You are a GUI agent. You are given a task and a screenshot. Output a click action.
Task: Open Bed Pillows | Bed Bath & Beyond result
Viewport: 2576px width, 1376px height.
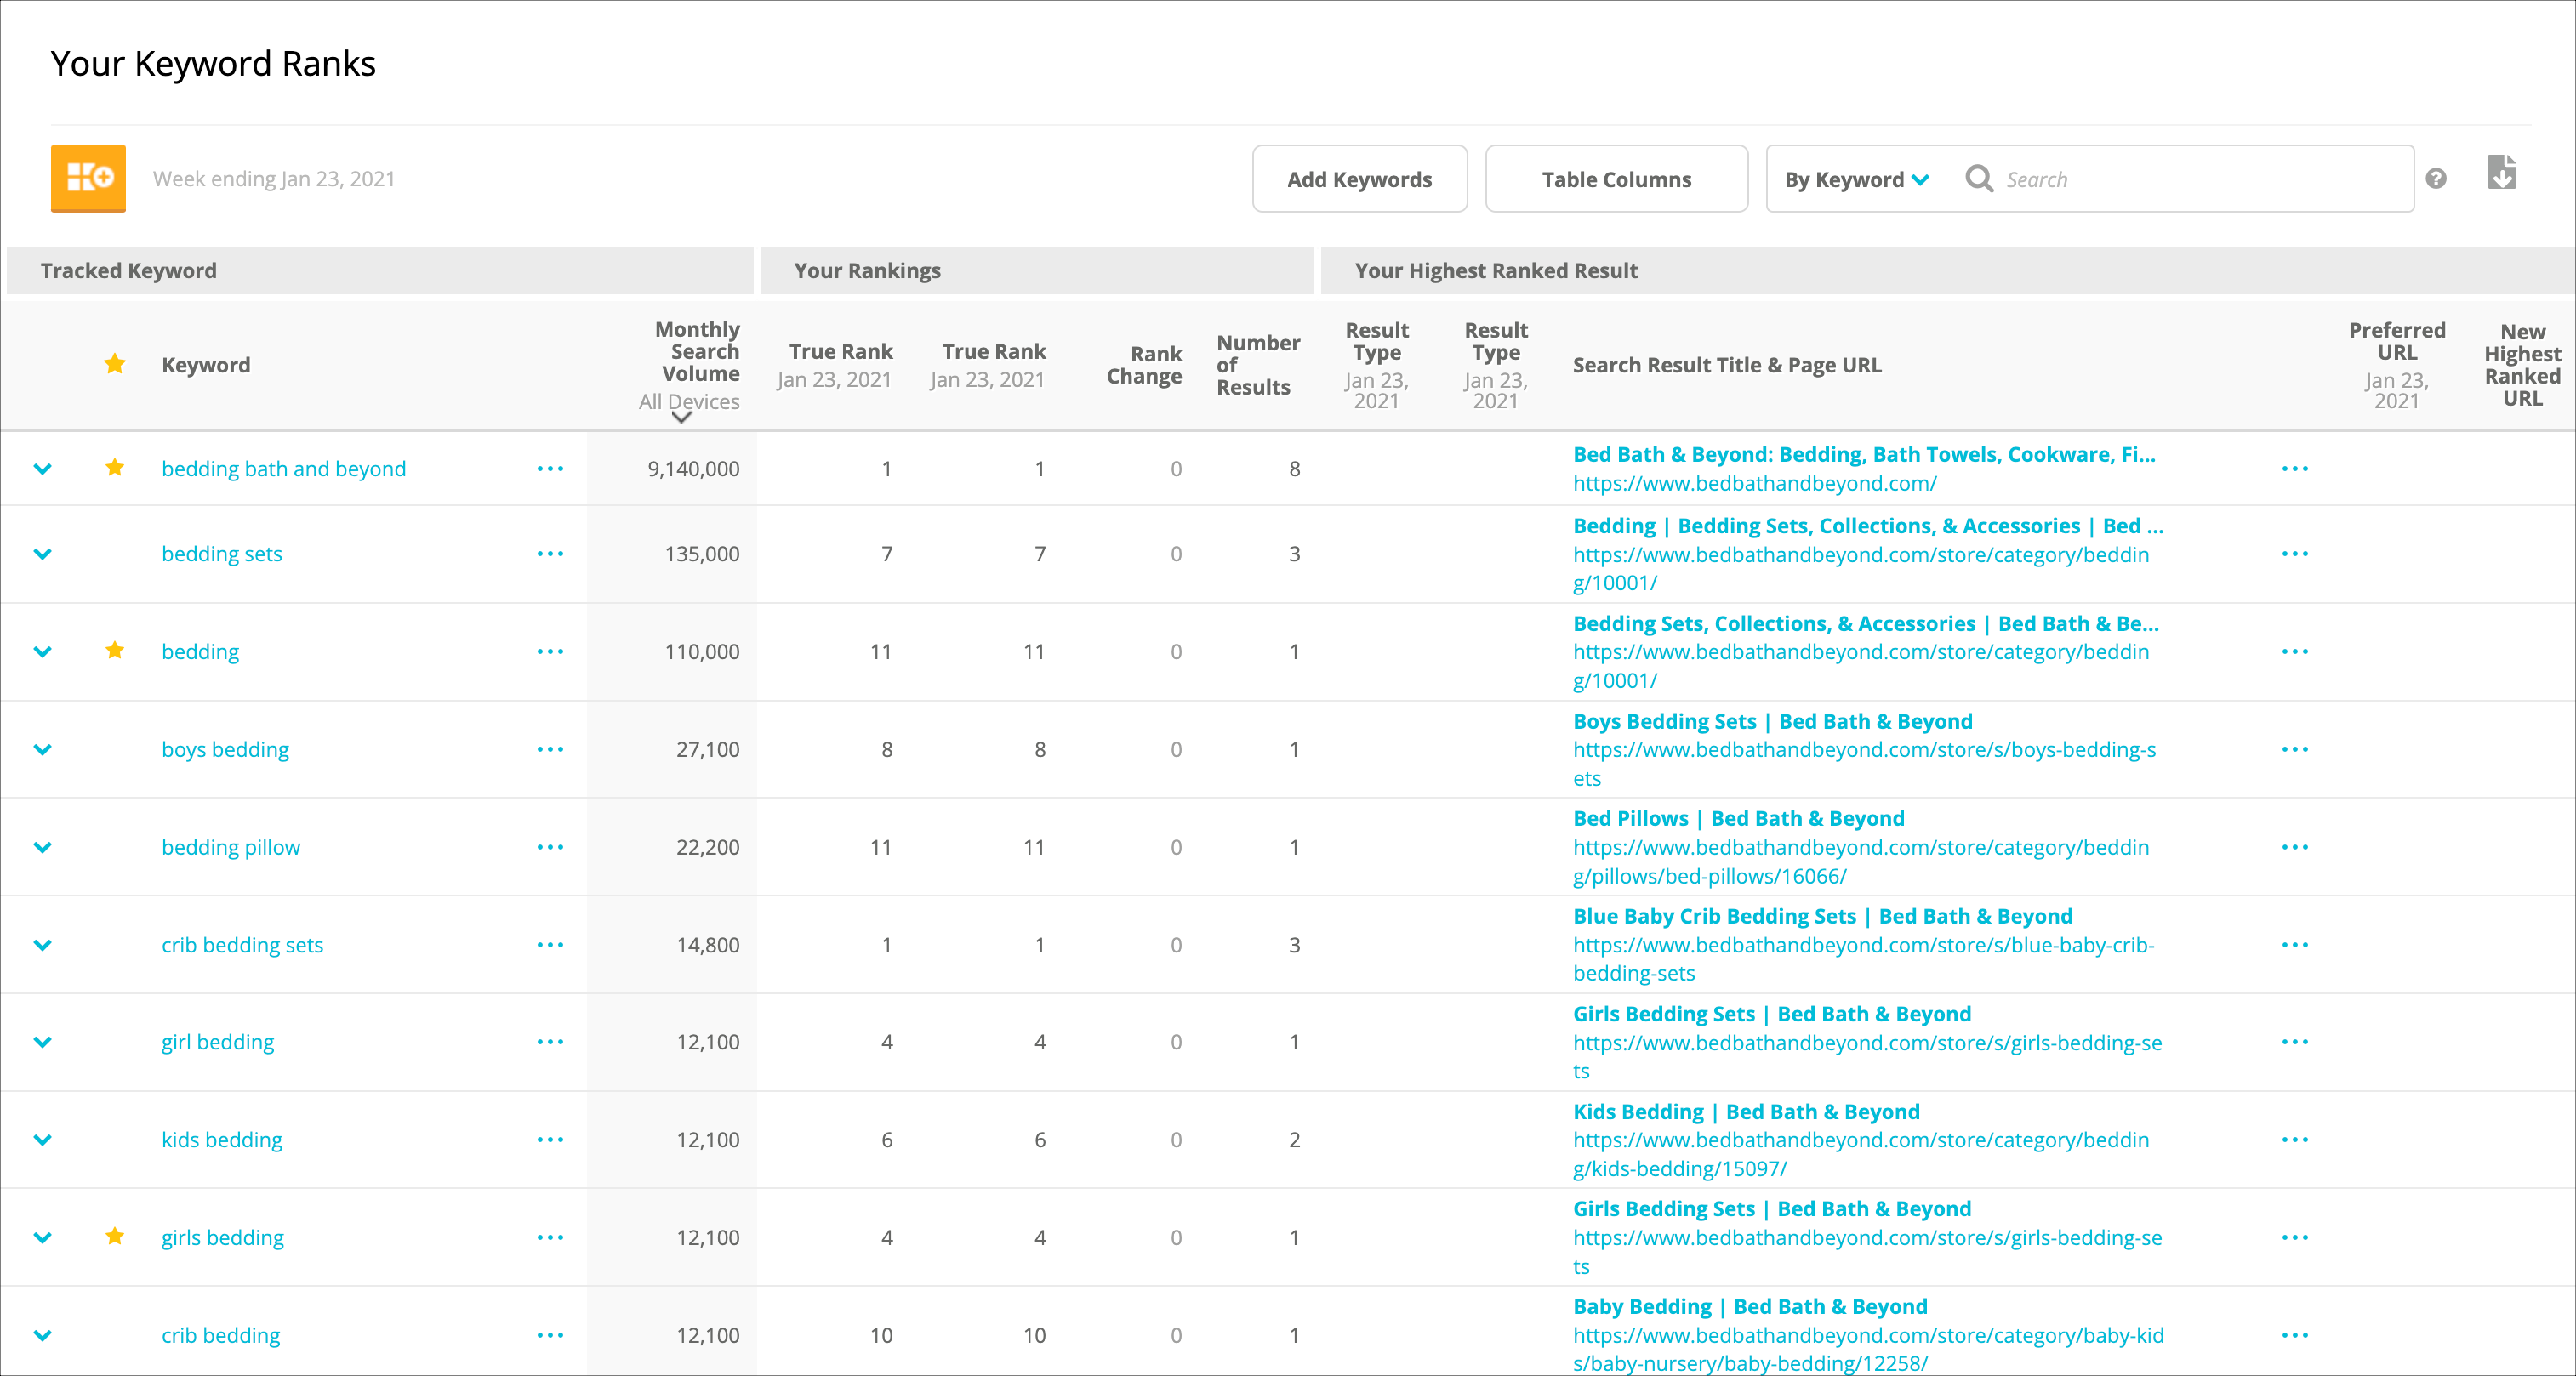tap(1738, 819)
